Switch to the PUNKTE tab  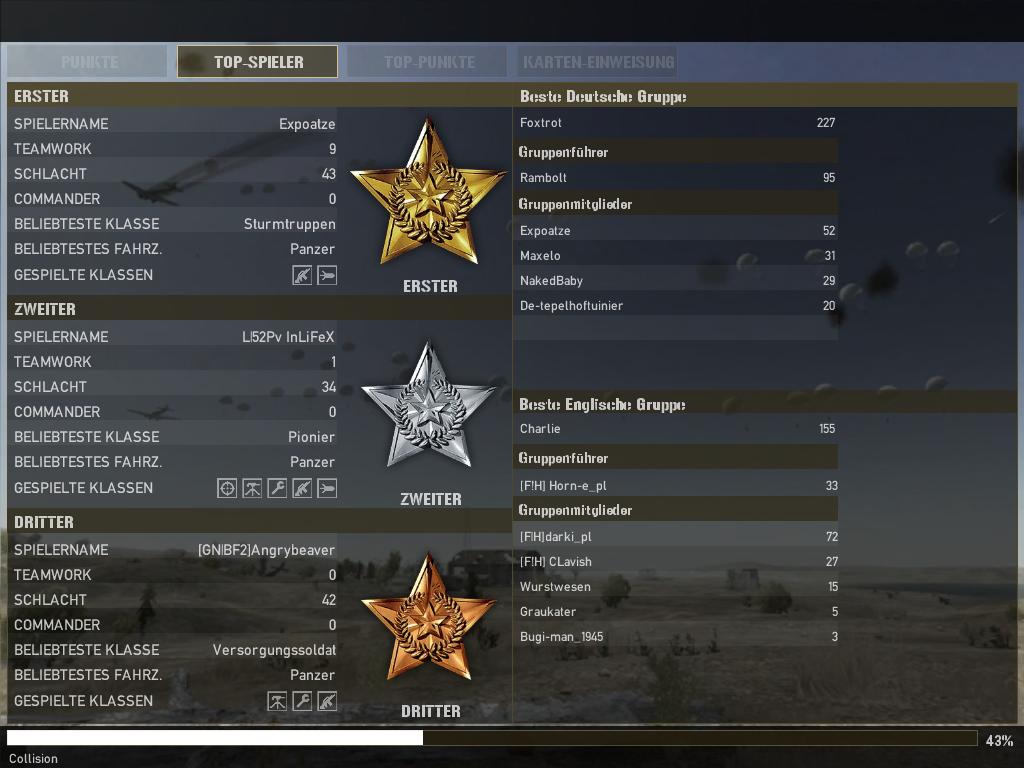[88, 62]
